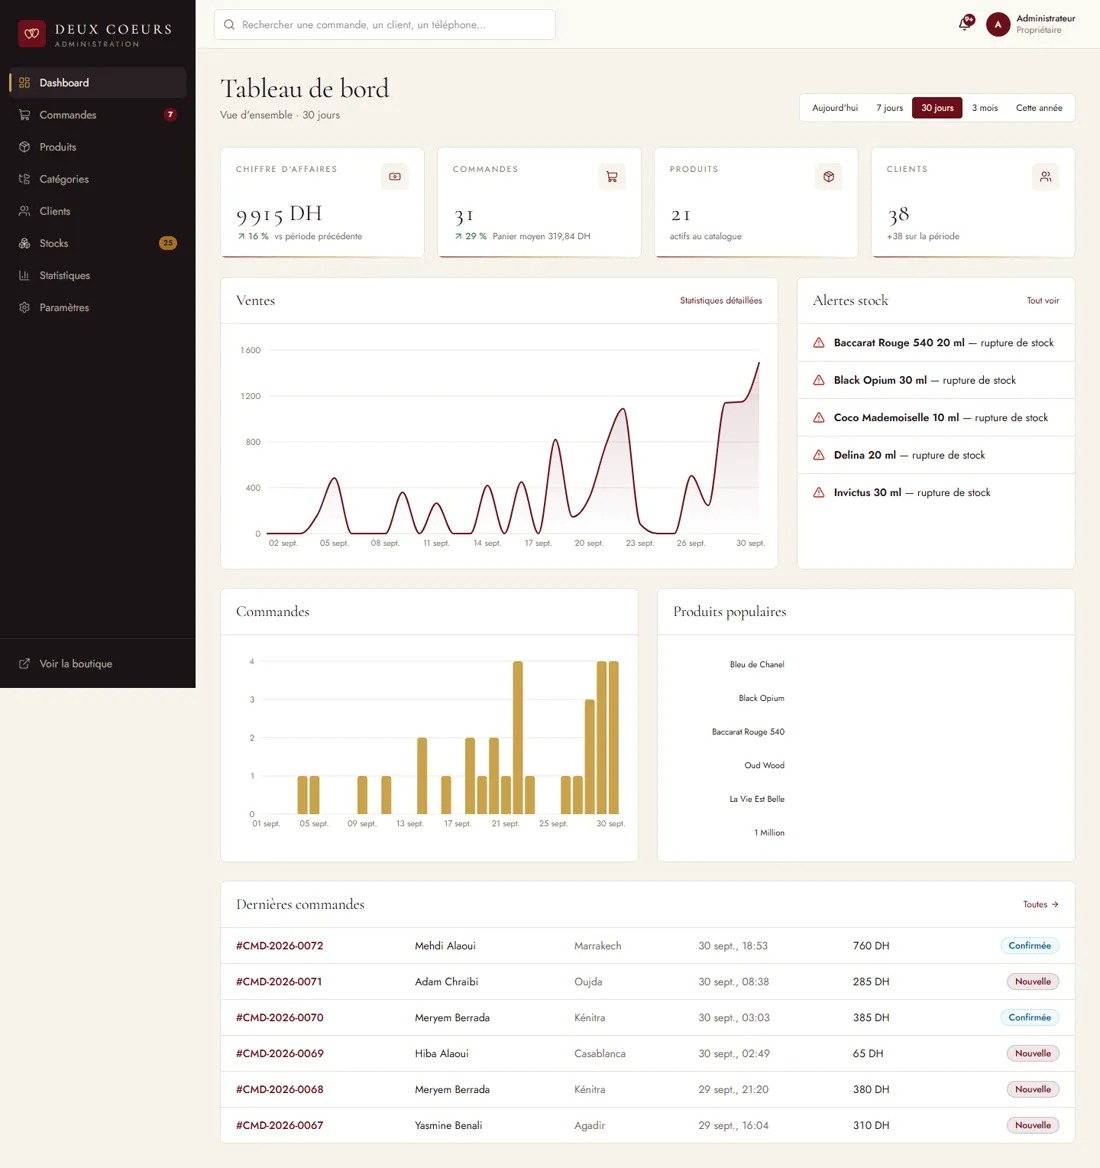Screen dimensions: 1100x1168
Task: Go to Stocks in the sidebar
Action: [98, 243]
